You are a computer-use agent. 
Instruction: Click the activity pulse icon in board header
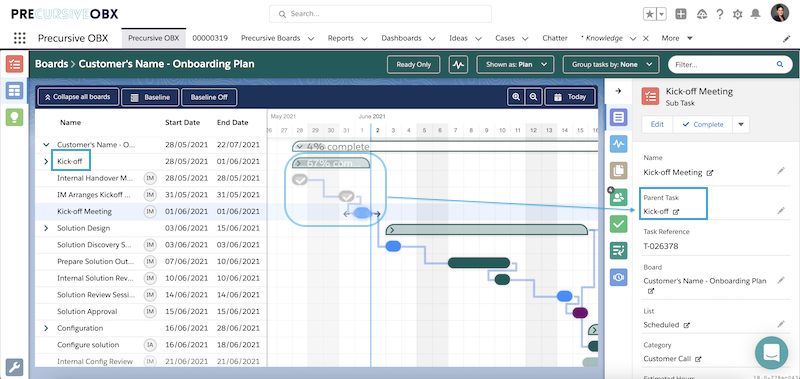[459, 65]
